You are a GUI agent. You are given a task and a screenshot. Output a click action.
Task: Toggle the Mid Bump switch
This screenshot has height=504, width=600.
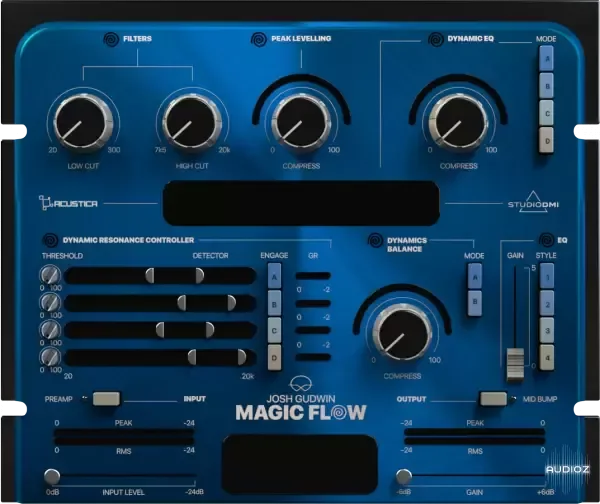pos(493,399)
